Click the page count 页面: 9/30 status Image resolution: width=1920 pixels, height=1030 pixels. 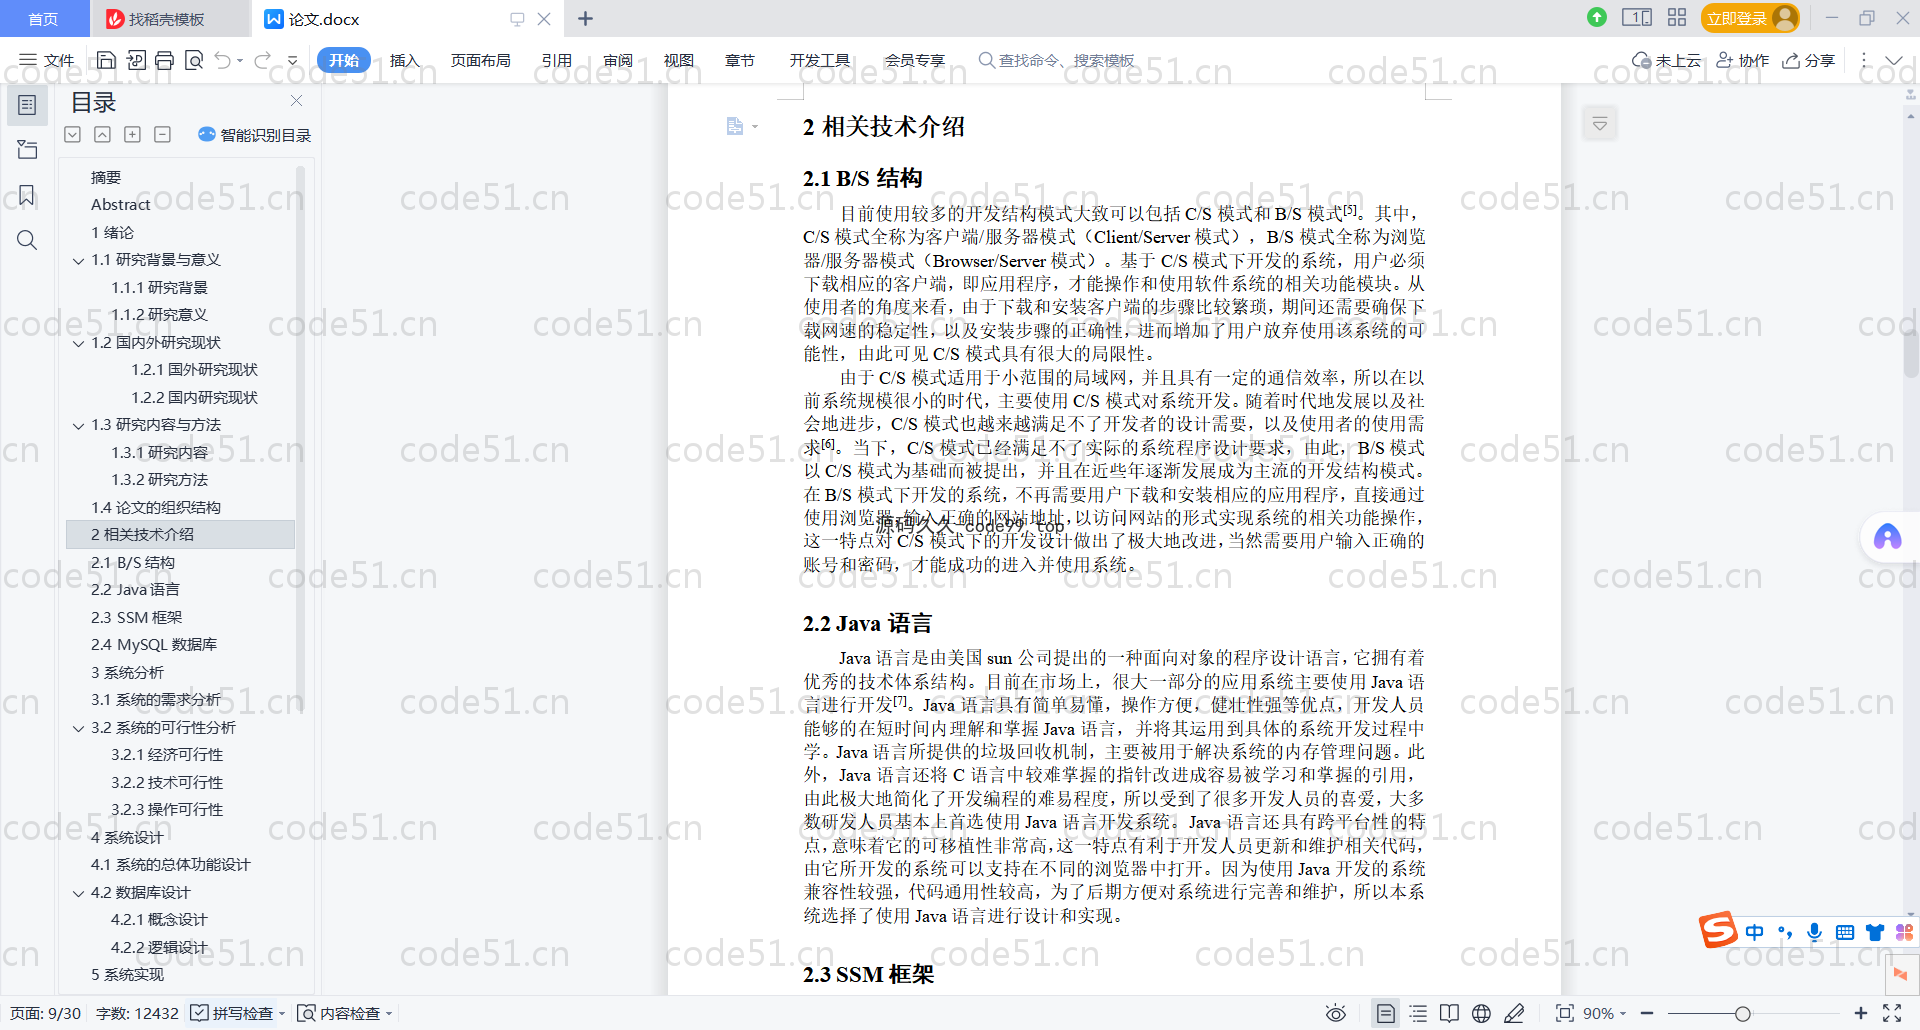pos(45,1013)
